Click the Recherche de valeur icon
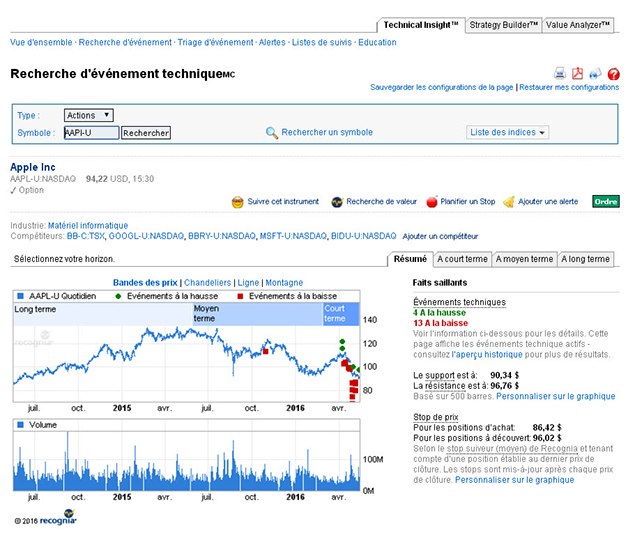The image size is (635, 533). [x=337, y=202]
